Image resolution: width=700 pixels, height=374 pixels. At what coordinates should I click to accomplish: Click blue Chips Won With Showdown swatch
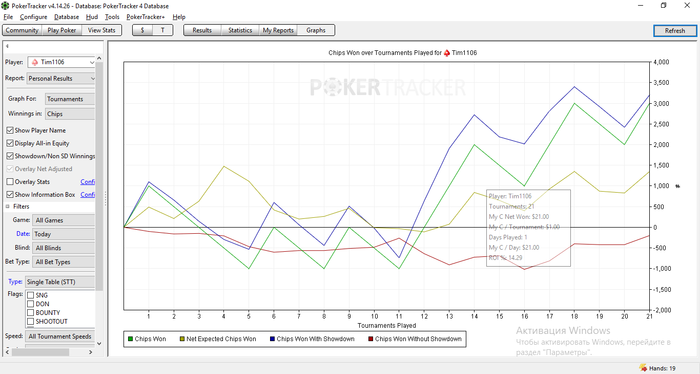272,339
